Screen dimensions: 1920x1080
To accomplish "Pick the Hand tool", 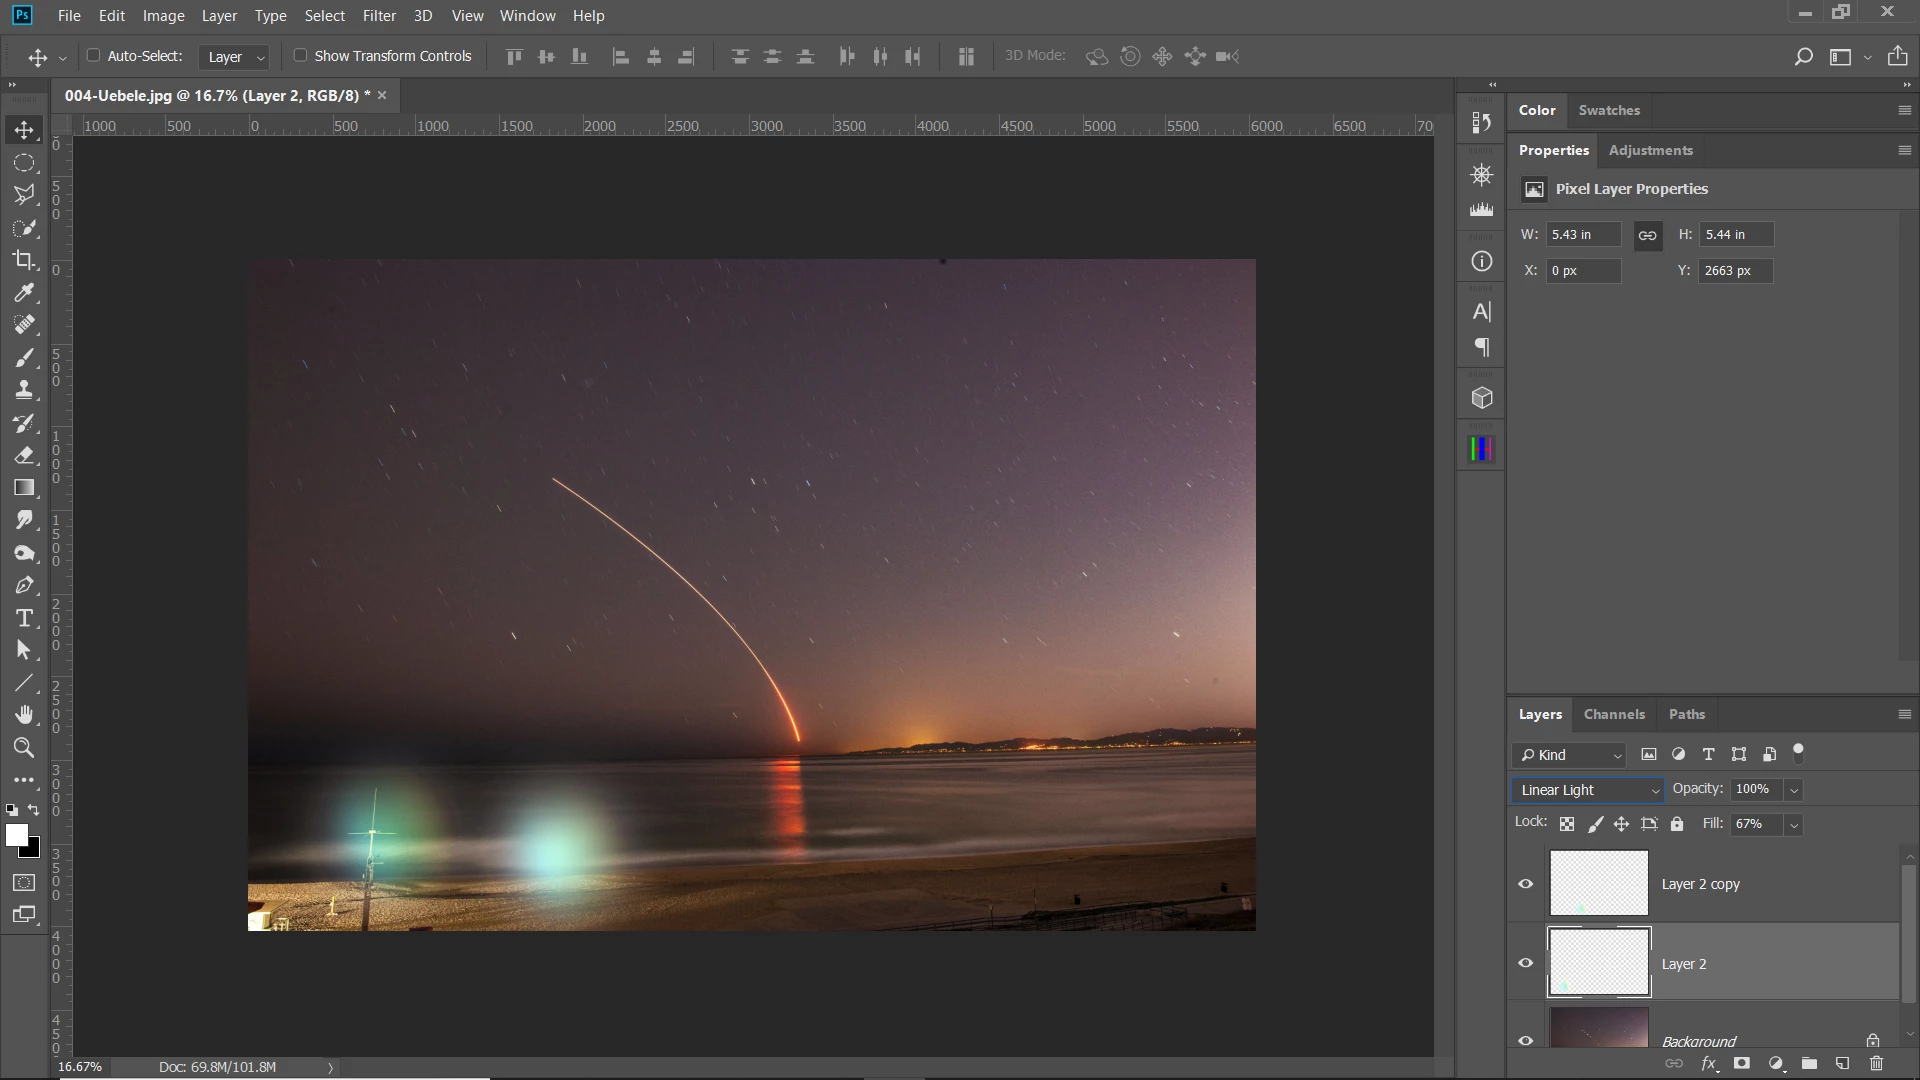I will (24, 714).
